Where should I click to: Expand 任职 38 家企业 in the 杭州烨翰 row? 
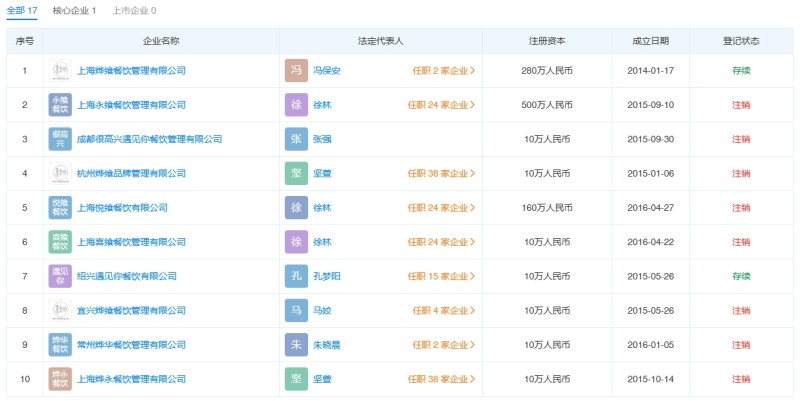[441, 173]
